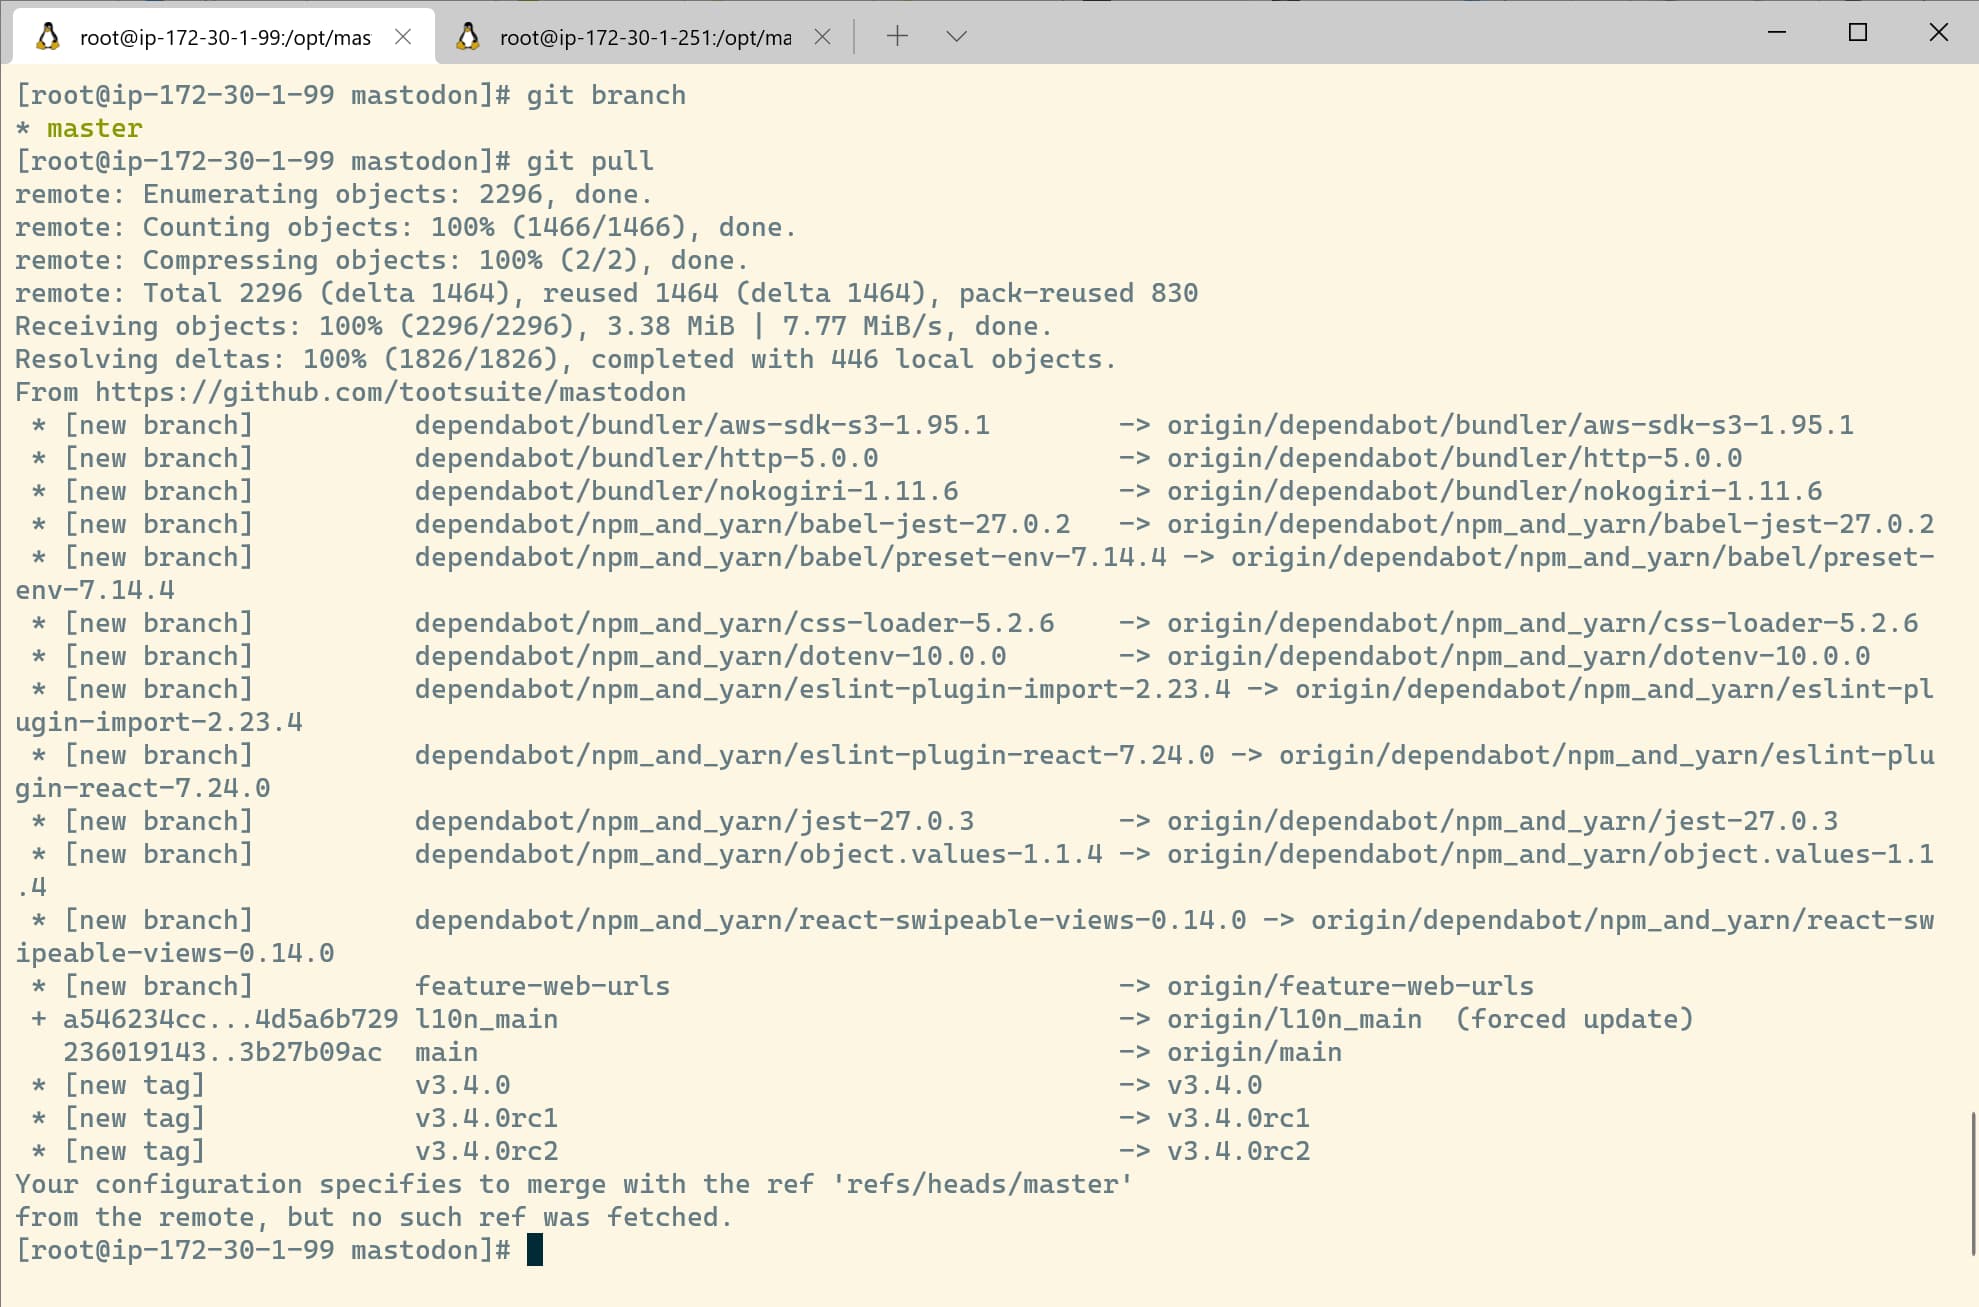Close the terminal window
Viewport: 1979px width, 1307px height.
click(x=1938, y=32)
